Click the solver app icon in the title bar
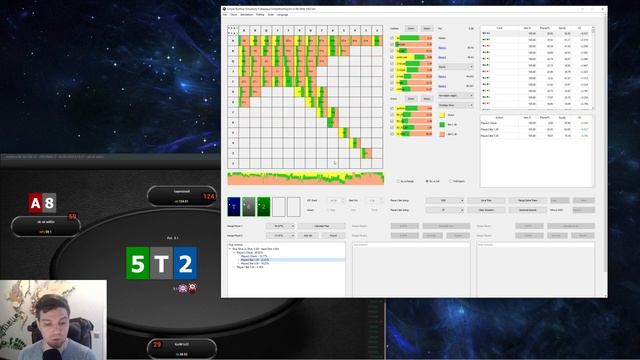 [x=224, y=9]
